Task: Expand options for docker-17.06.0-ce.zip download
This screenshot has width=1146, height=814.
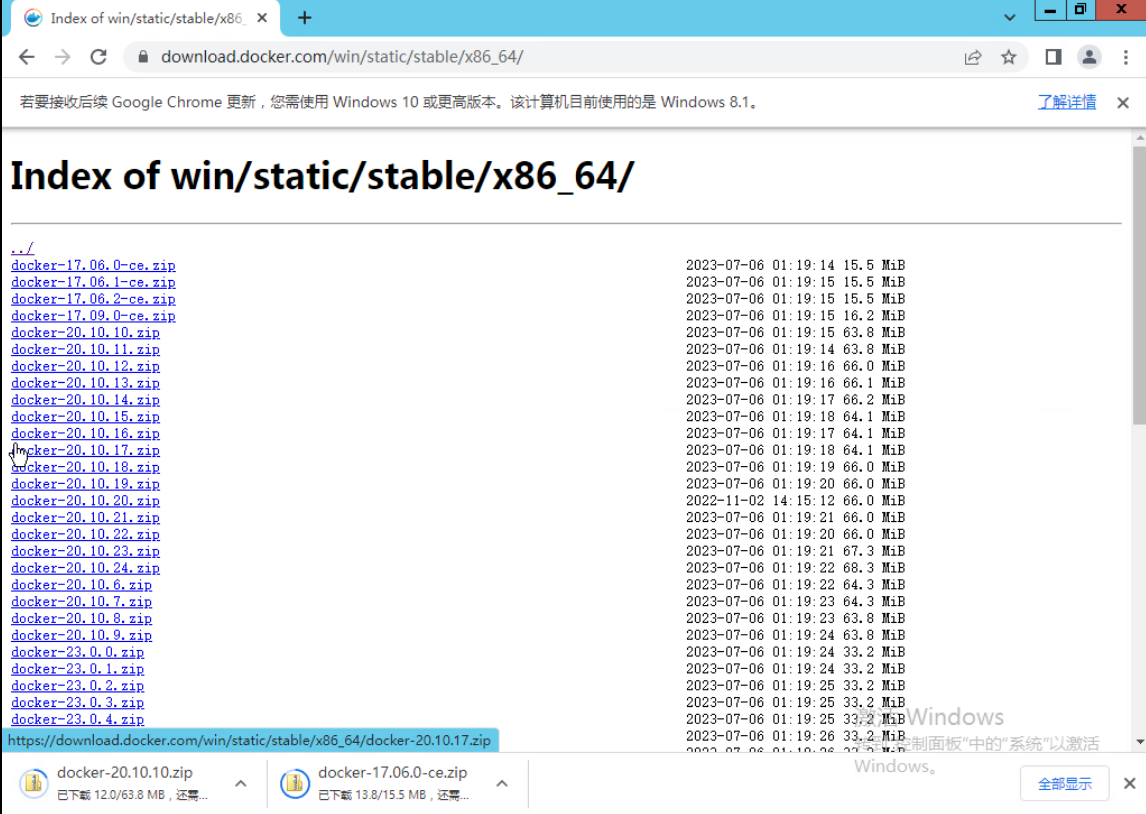Action: point(502,783)
